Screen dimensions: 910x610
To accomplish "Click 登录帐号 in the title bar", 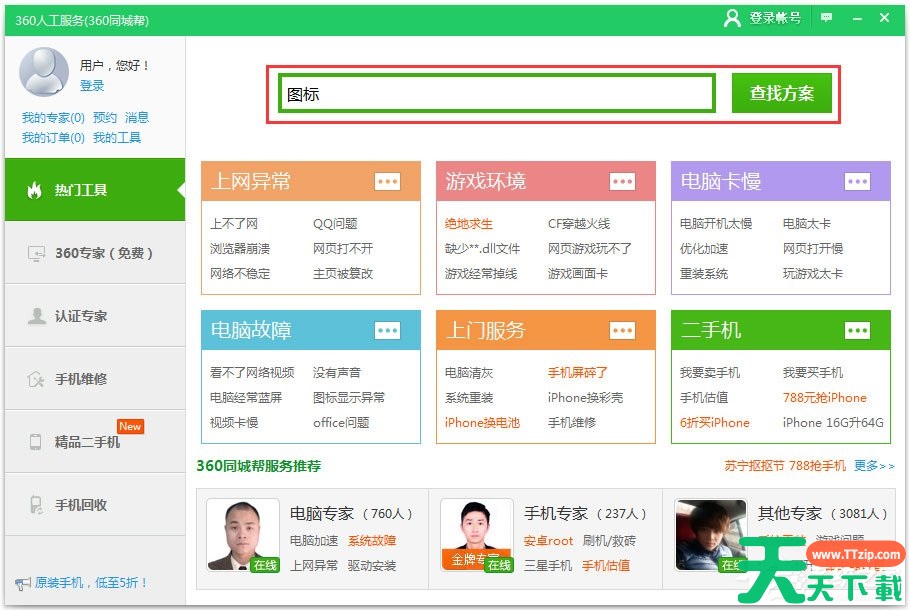I will click(x=775, y=18).
